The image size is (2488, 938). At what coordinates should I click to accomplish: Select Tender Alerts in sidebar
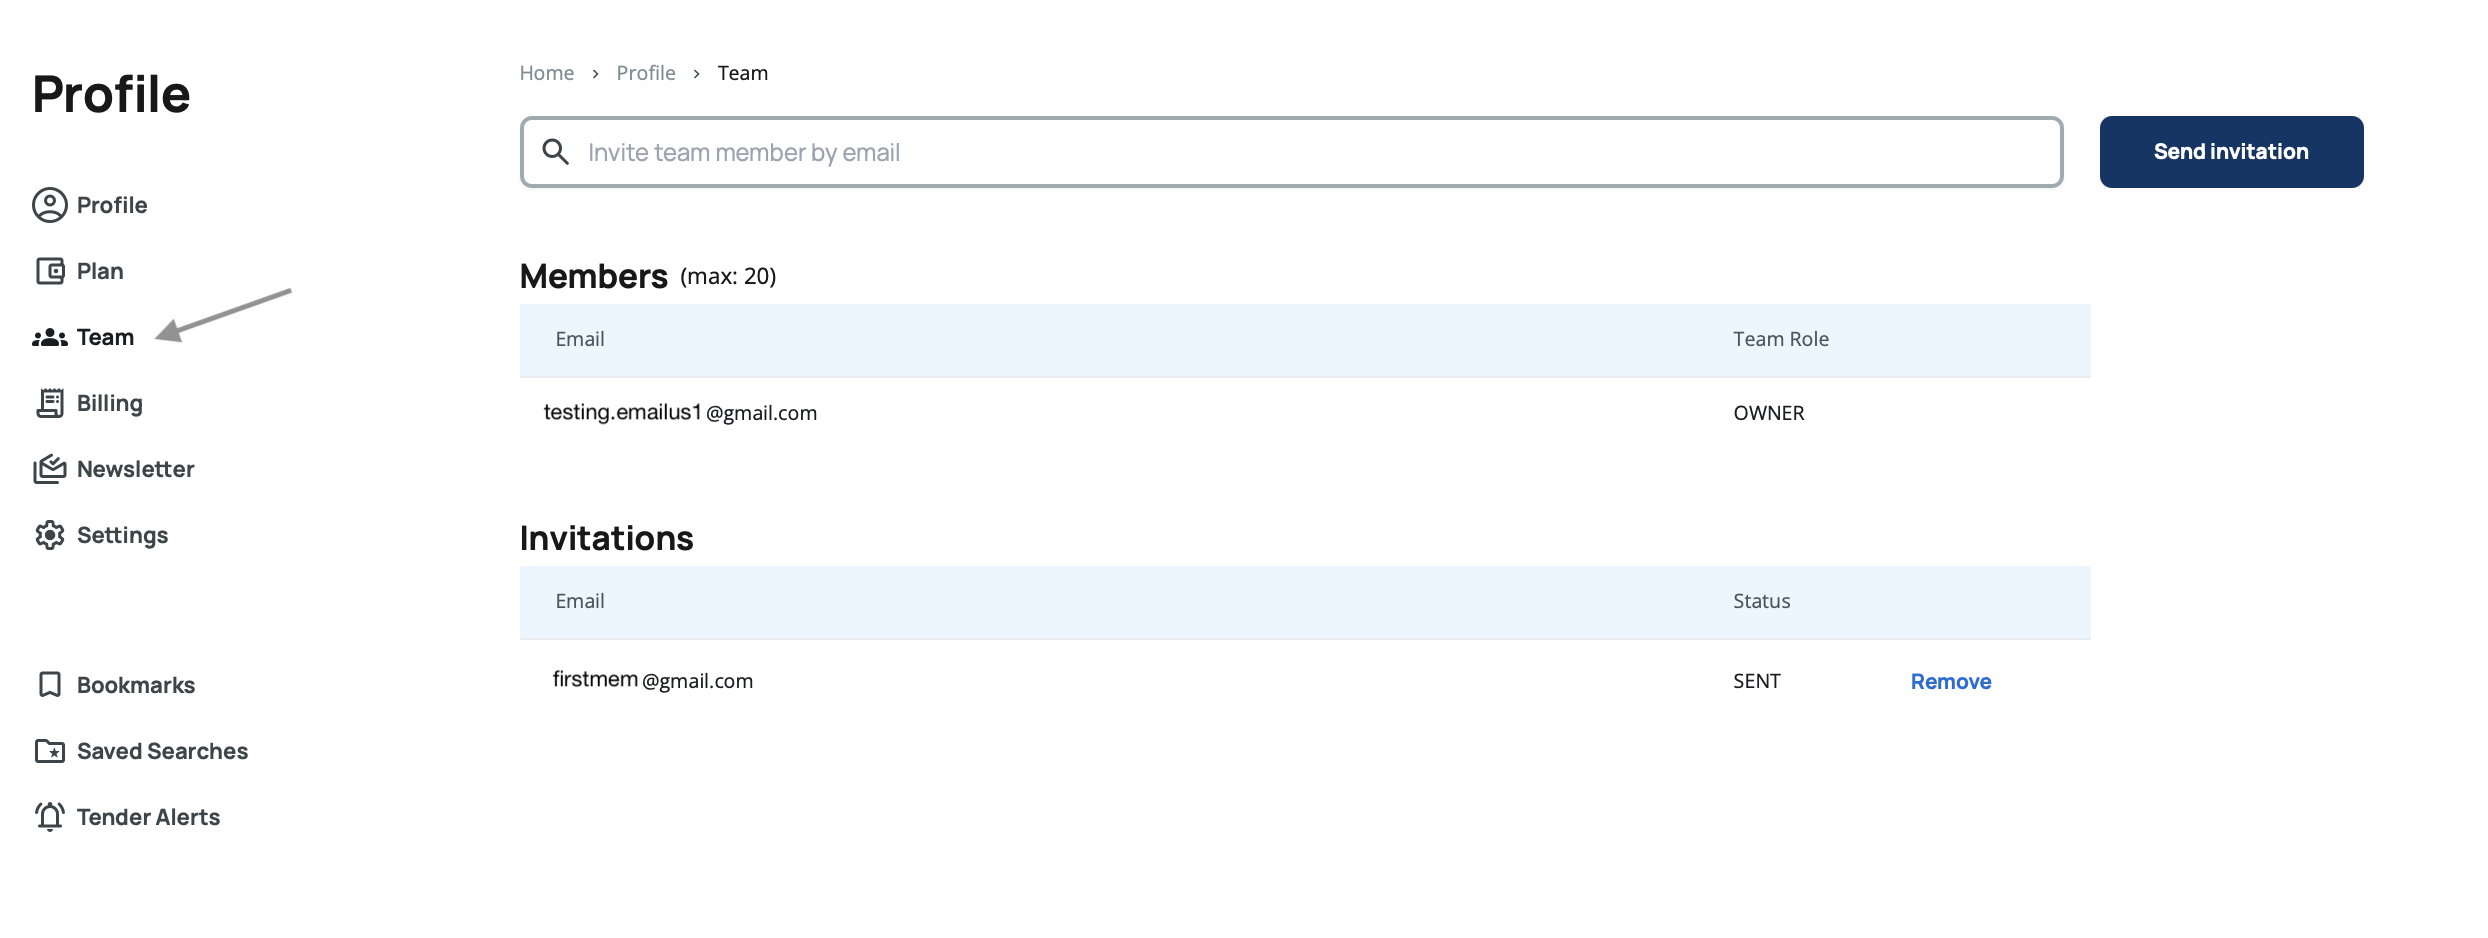point(148,817)
